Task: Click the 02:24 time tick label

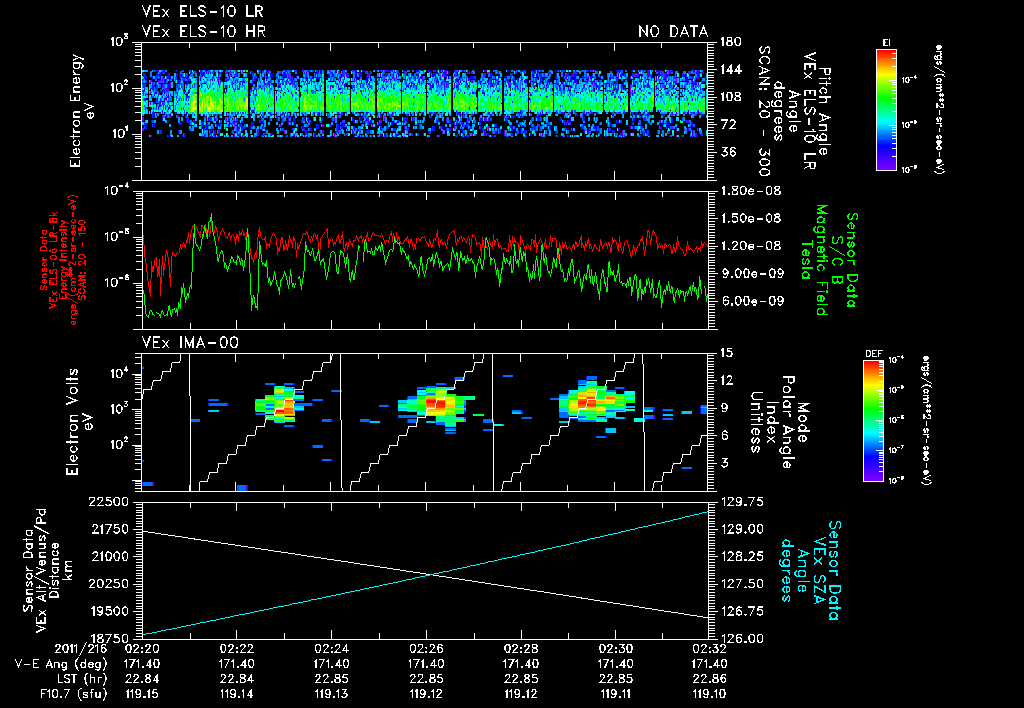Action: [x=331, y=649]
